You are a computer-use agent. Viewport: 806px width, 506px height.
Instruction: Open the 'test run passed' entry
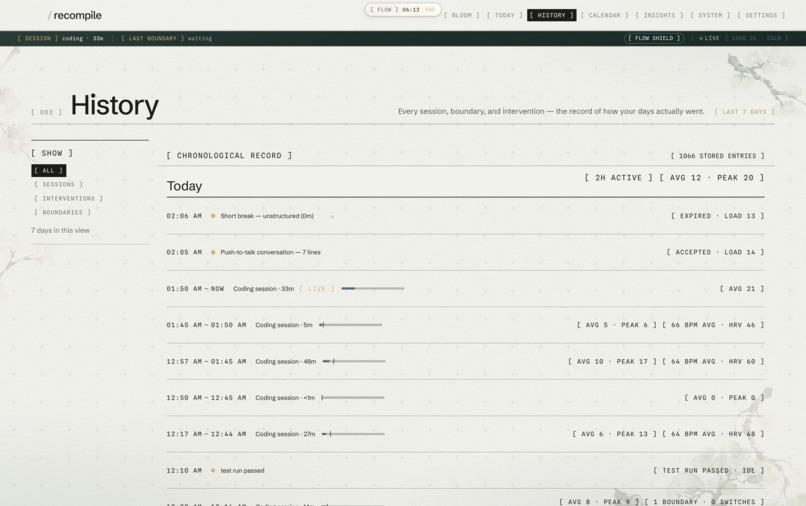click(242, 471)
